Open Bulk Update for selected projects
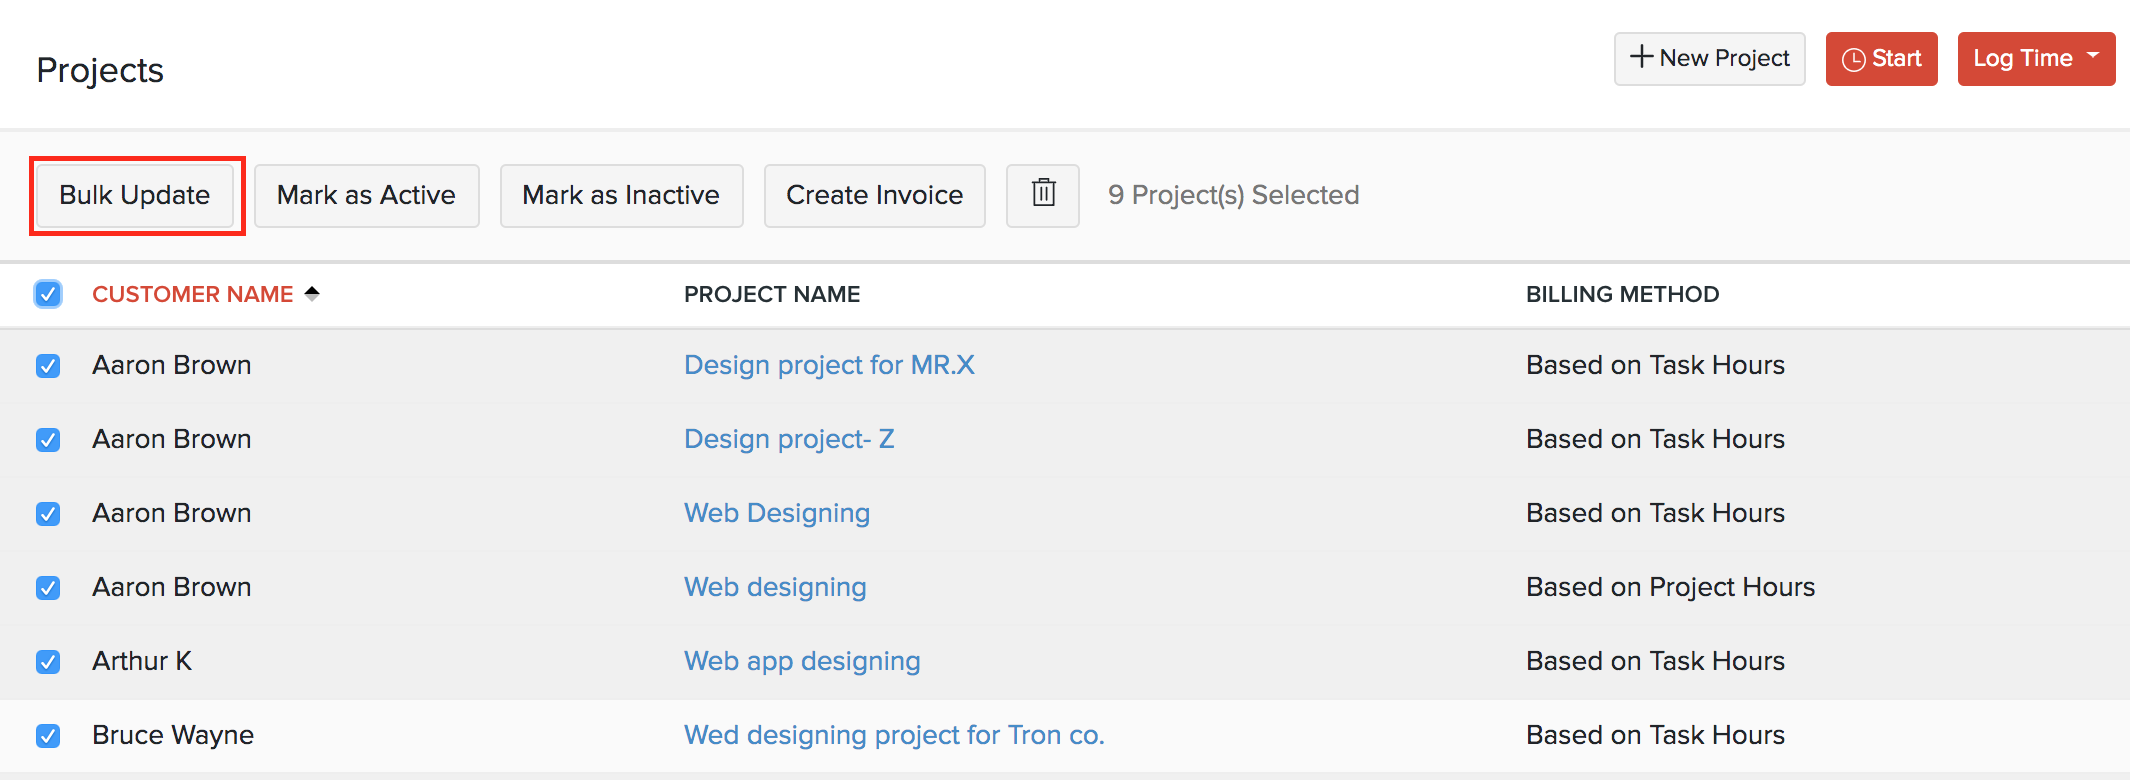 (135, 195)
